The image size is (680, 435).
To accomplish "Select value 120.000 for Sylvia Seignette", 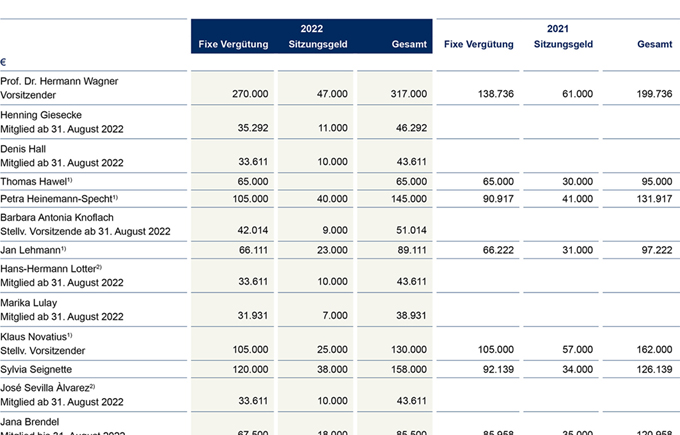I will tap(250, 370).
